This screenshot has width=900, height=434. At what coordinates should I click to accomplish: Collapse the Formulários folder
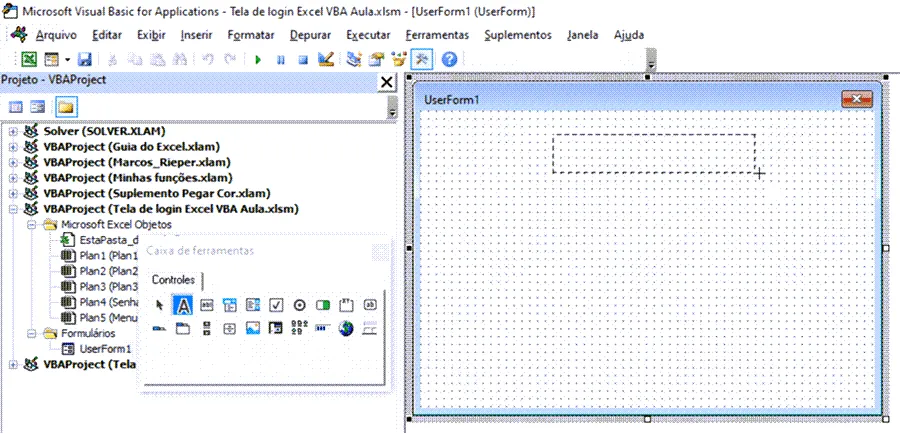(x=32, y=333)
